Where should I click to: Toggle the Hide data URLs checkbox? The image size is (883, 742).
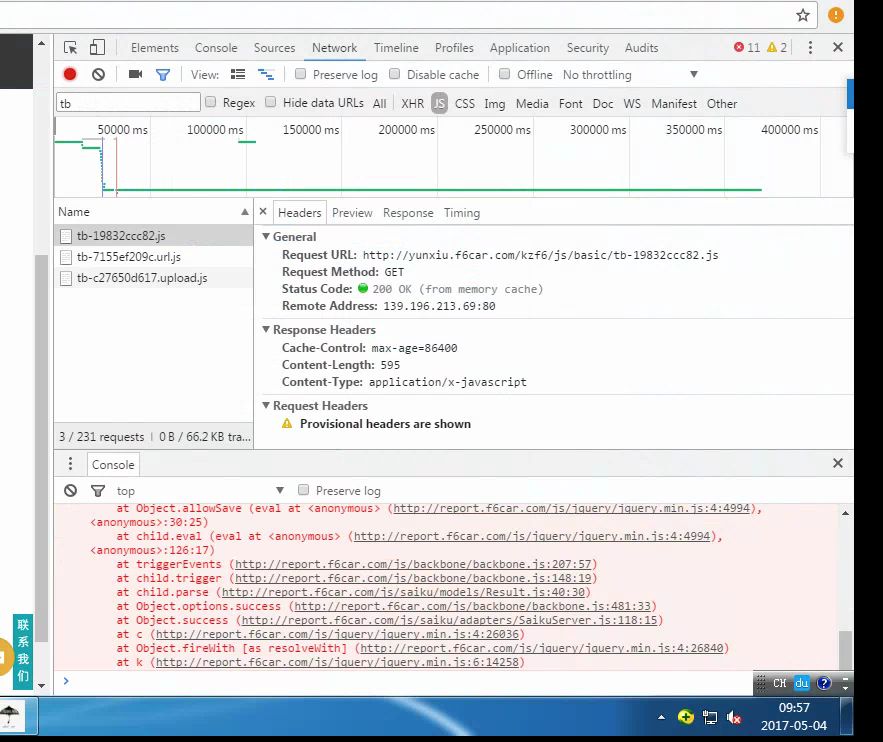click(271, 102)
